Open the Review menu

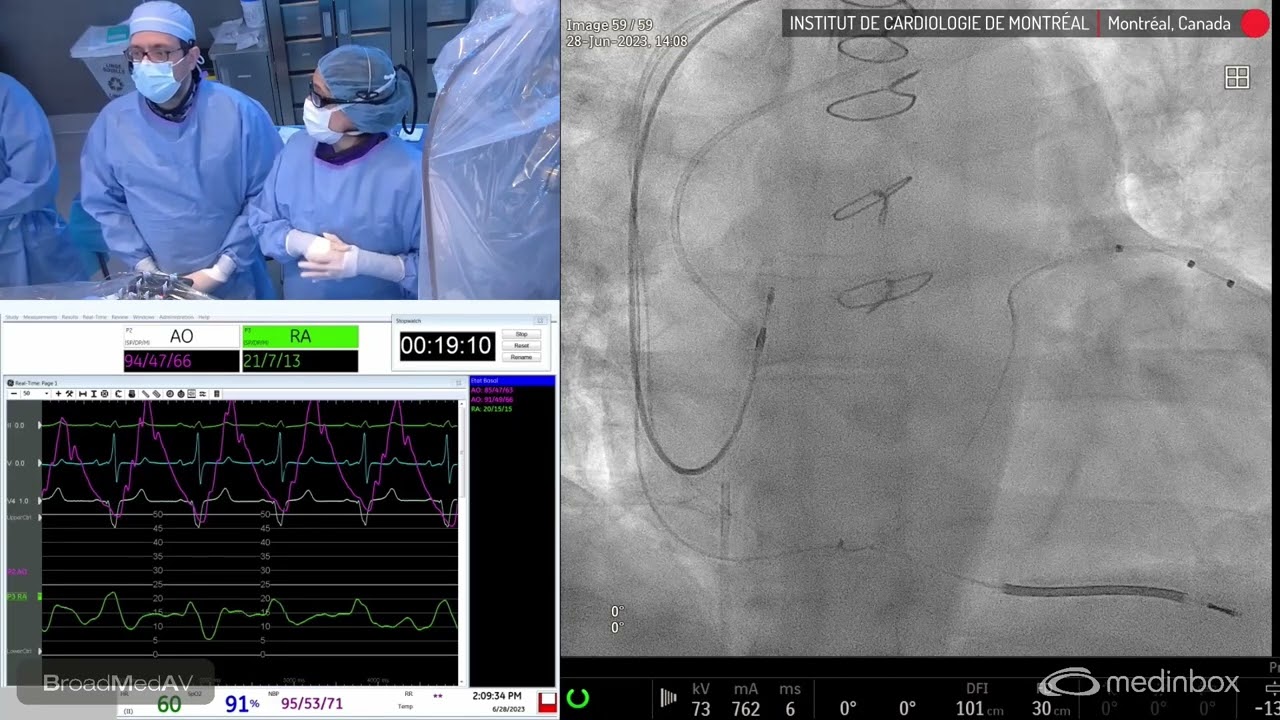point(120,317)
